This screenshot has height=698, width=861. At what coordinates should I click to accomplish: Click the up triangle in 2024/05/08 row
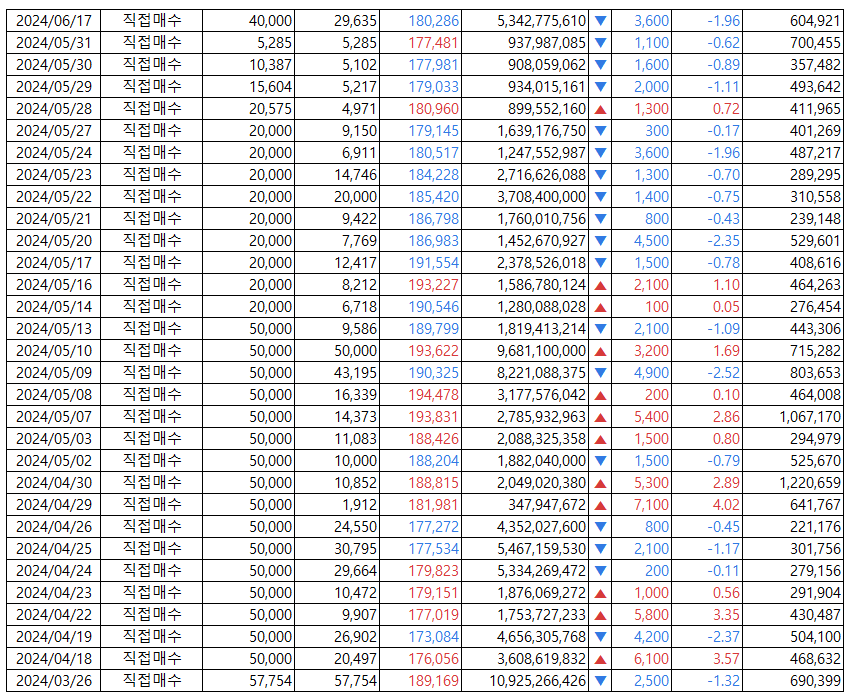coord(600,395)
